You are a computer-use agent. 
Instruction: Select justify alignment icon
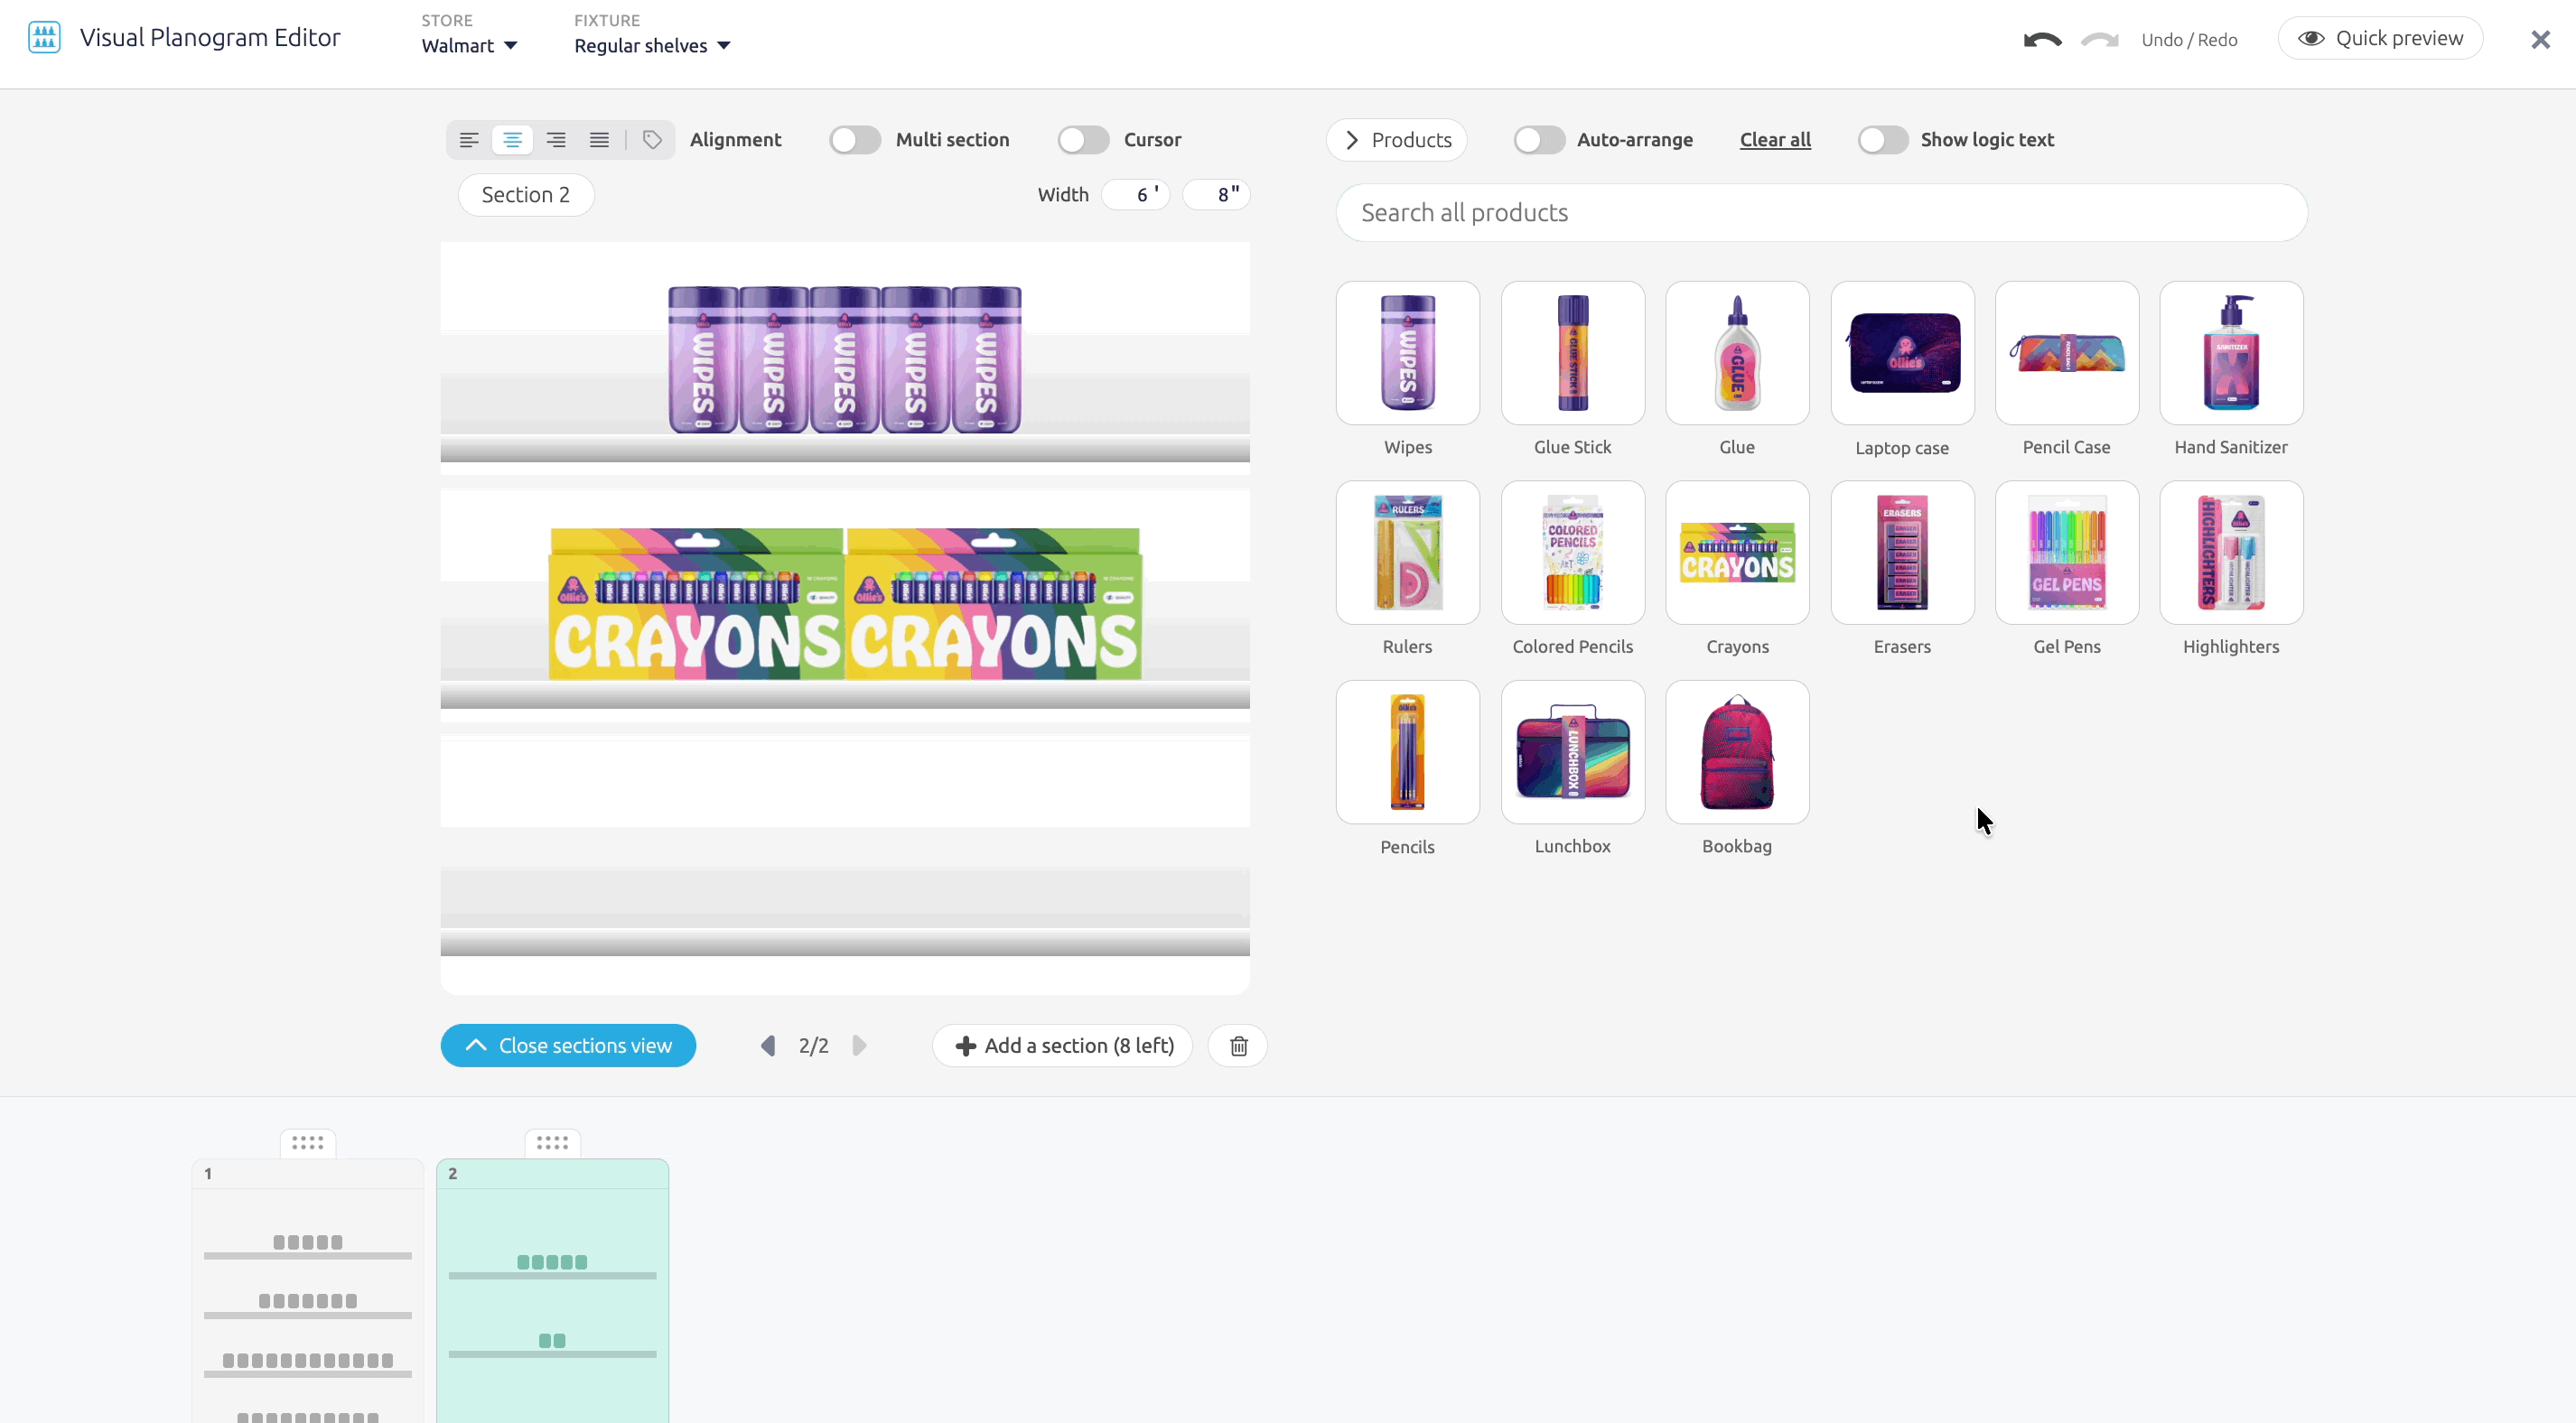[599, 140]
